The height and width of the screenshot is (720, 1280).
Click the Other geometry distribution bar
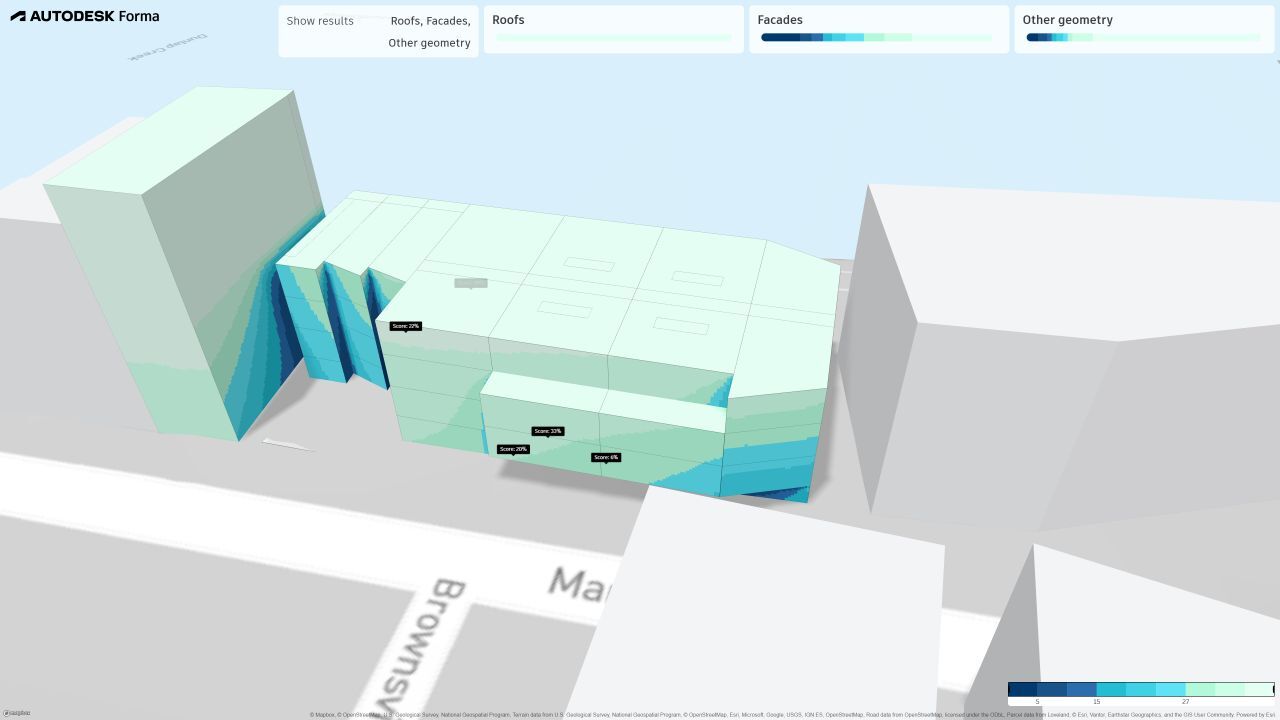click(1142, 38)
